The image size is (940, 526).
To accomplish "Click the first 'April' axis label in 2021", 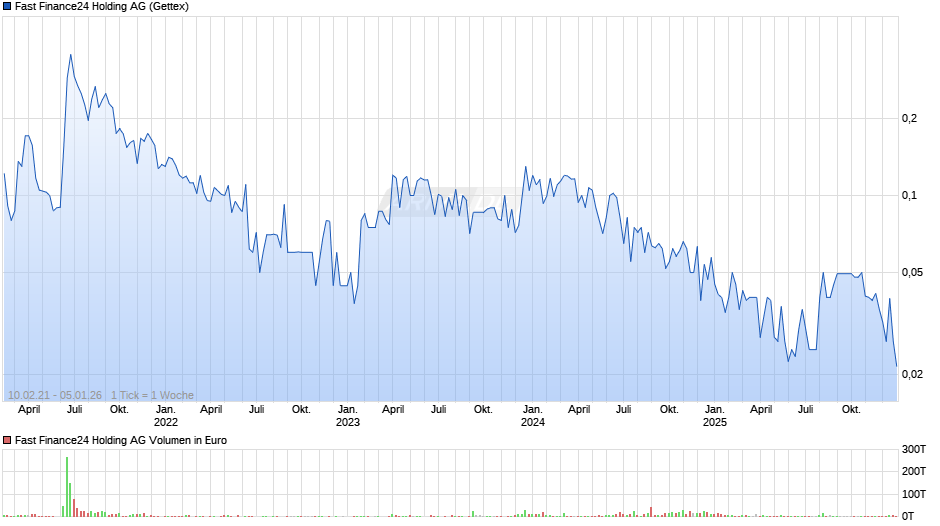I will point(29,410).
